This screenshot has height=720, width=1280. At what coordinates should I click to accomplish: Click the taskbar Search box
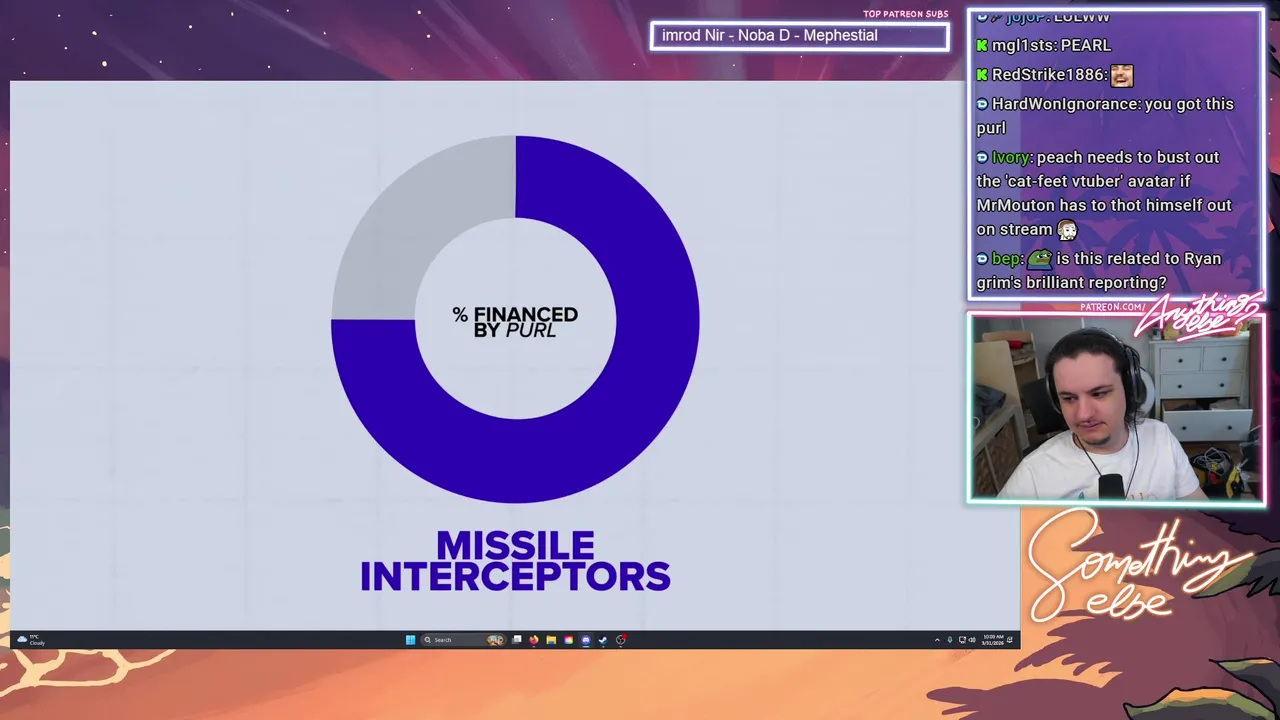tap(463, 640)
